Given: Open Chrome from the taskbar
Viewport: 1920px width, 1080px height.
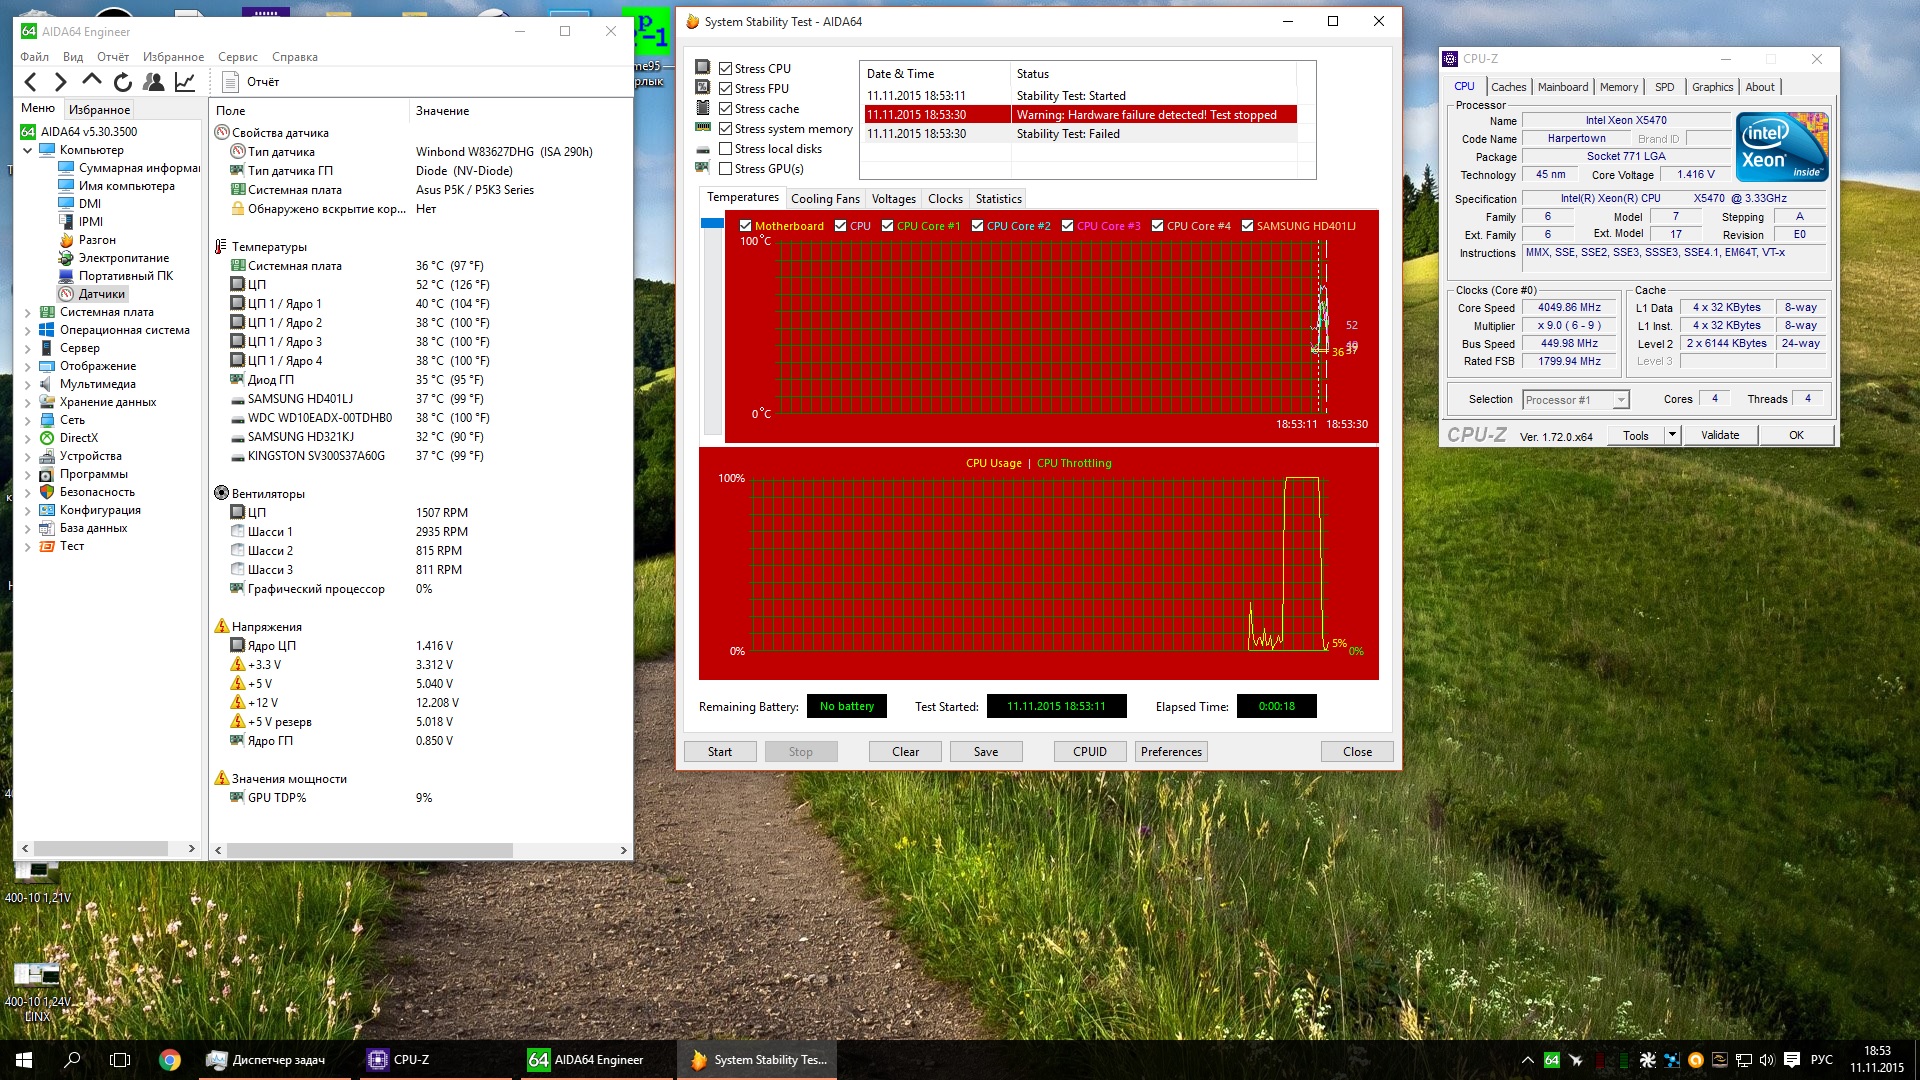Looking at the screenshot, I should [170, 1060].
